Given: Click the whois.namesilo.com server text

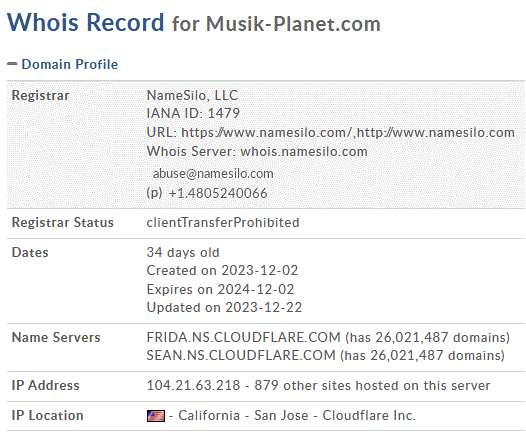Looking at the screenshot, I should click(x=304, y=152).
